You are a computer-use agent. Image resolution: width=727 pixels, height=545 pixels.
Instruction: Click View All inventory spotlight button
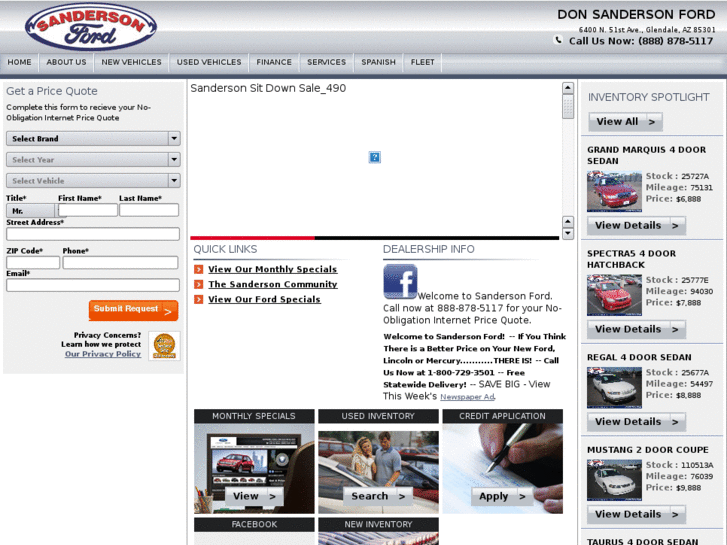click(625, 122)
